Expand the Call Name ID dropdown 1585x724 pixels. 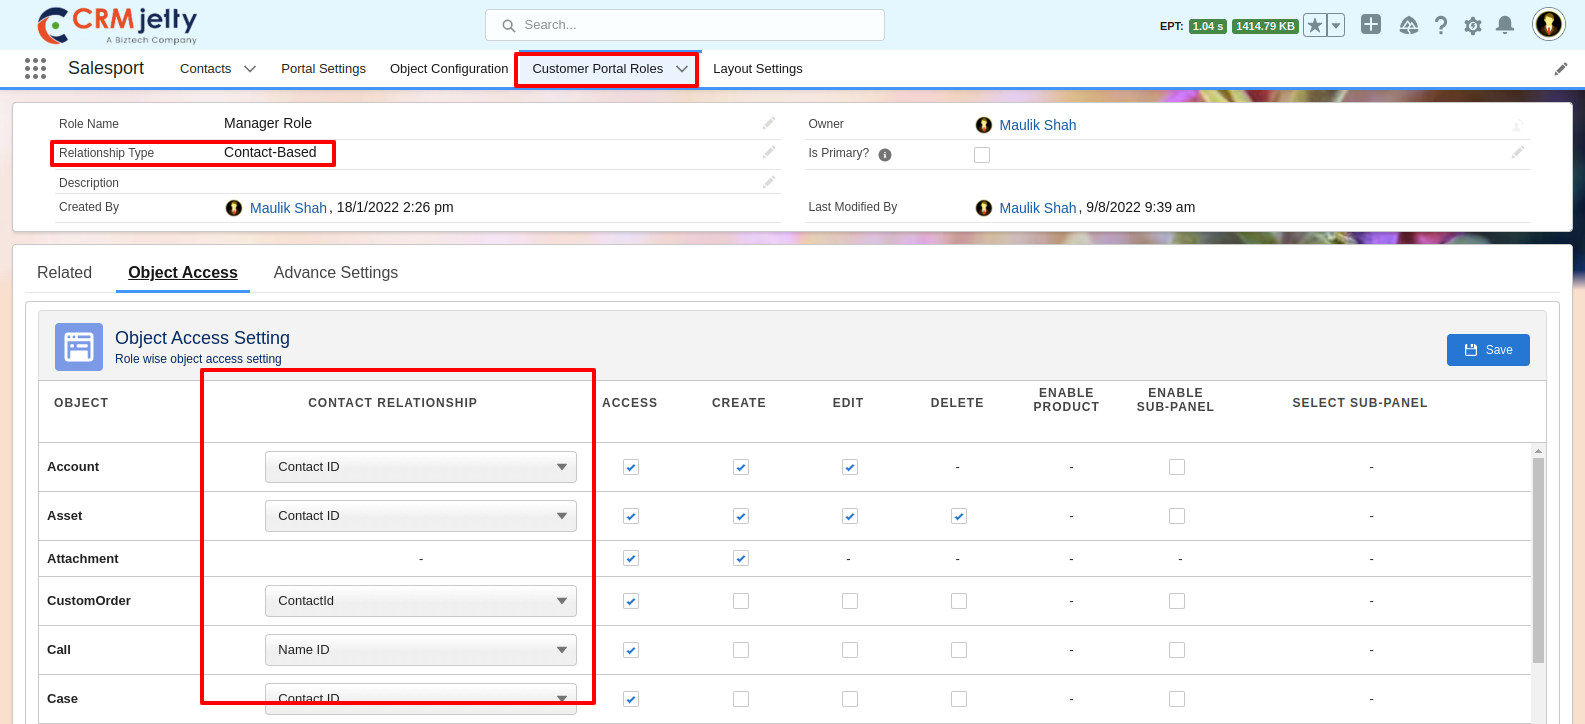(420, 650)
